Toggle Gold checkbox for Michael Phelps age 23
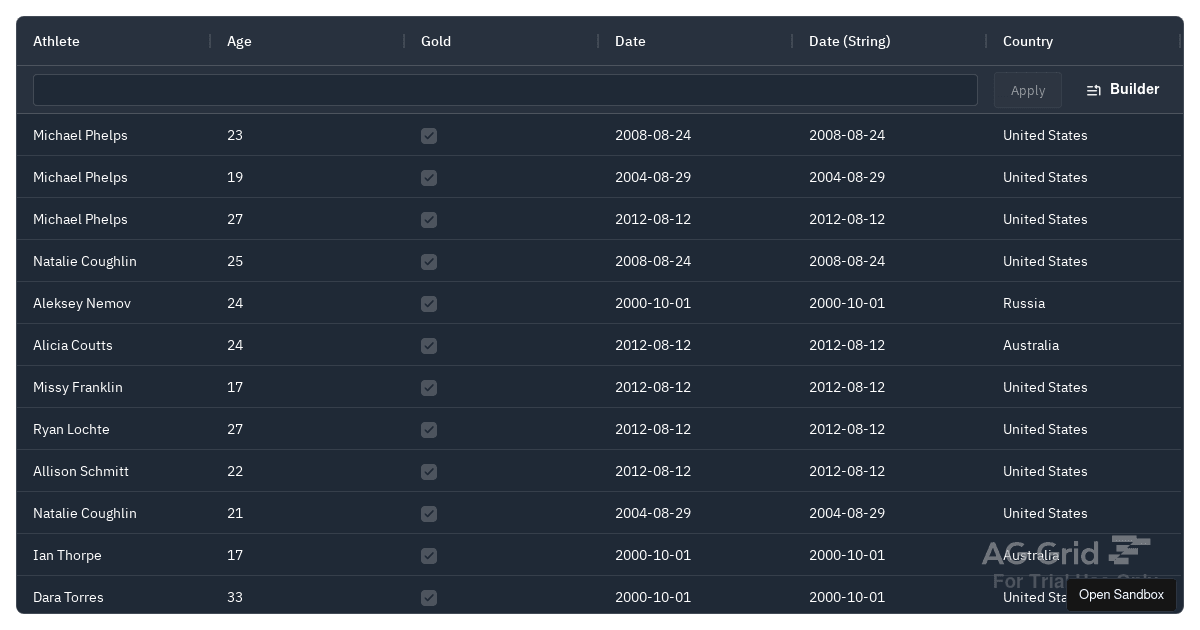1200x630 pixels. (x=429, y=136)
